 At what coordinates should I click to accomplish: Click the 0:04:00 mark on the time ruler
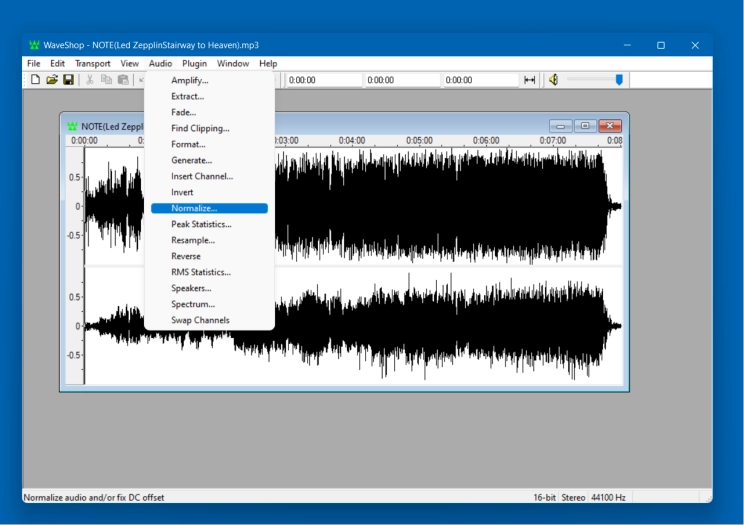[352, 141]
